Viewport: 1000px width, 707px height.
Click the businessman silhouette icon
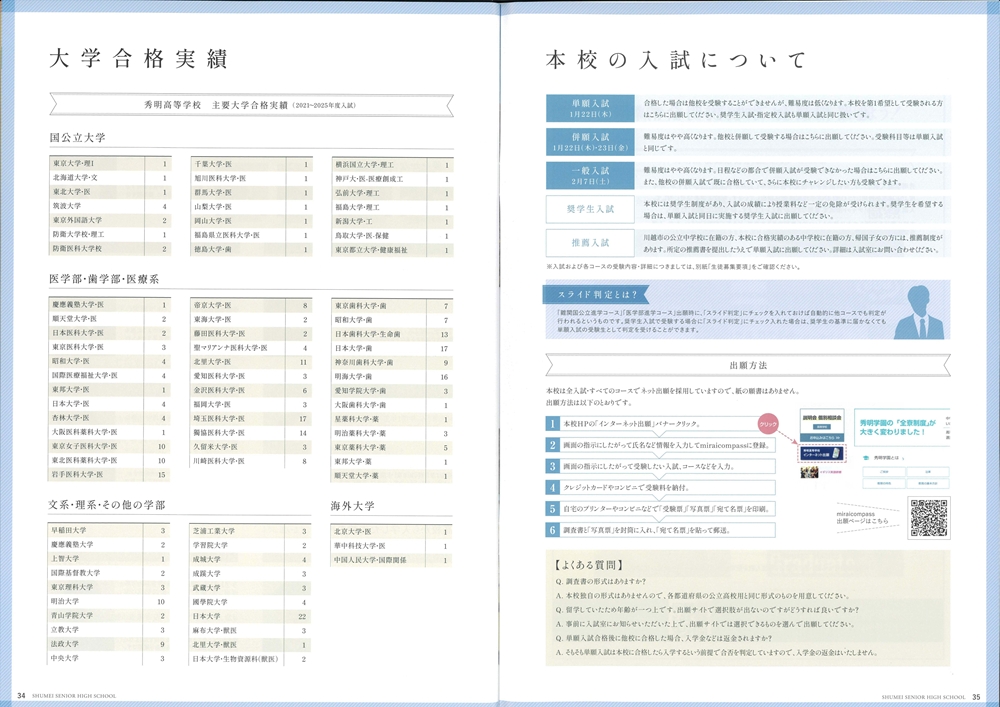point(919,312)
